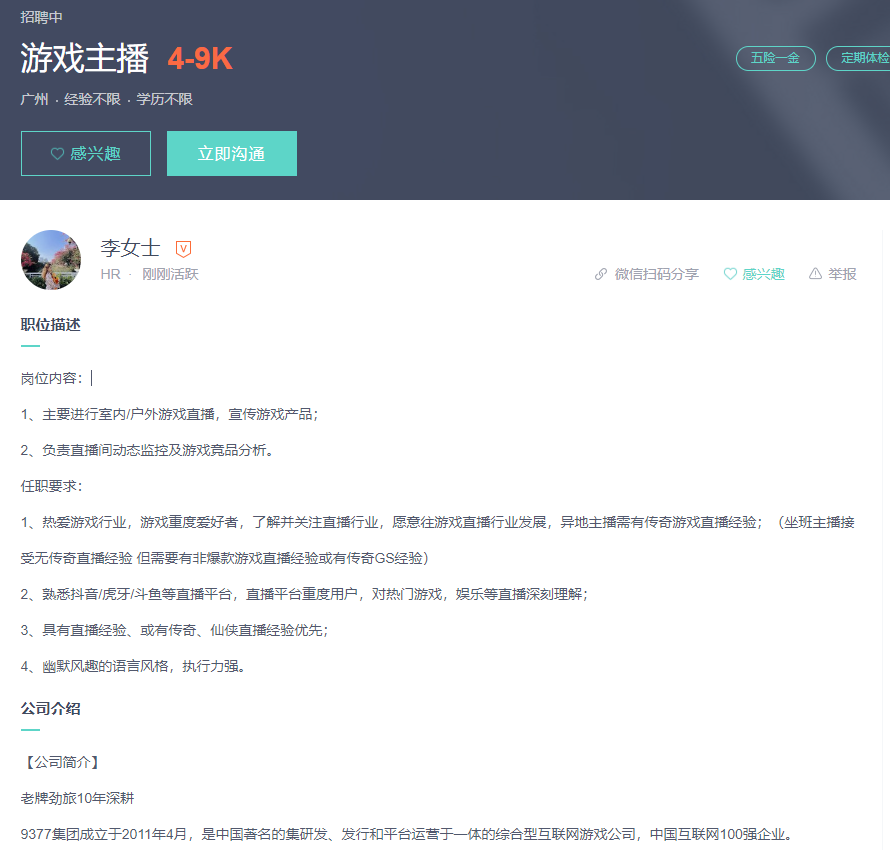Click the orange verified badge beside 李女士
Image resolution: width=890 pixels, height=850 pixels.
pyautogui.click(x=183, y=249)
